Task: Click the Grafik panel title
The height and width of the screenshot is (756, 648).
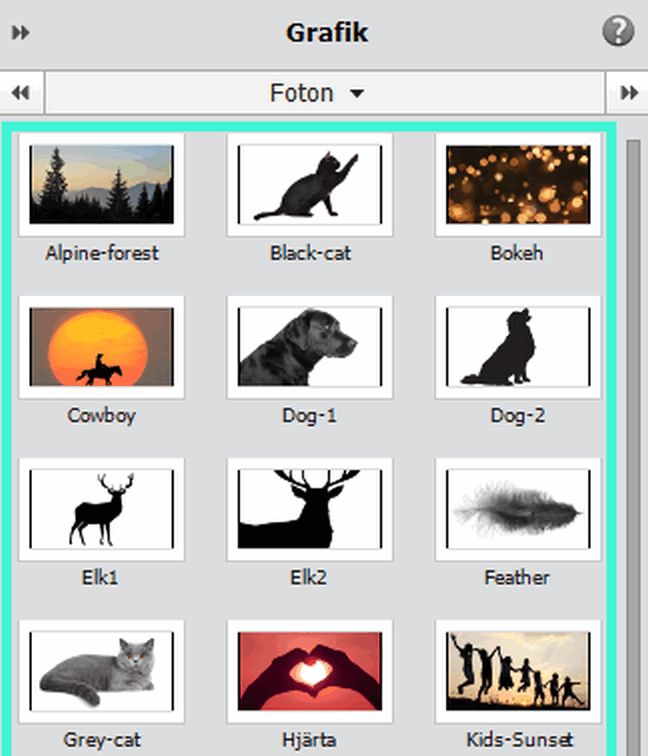Action: click(x=327, y=33)
